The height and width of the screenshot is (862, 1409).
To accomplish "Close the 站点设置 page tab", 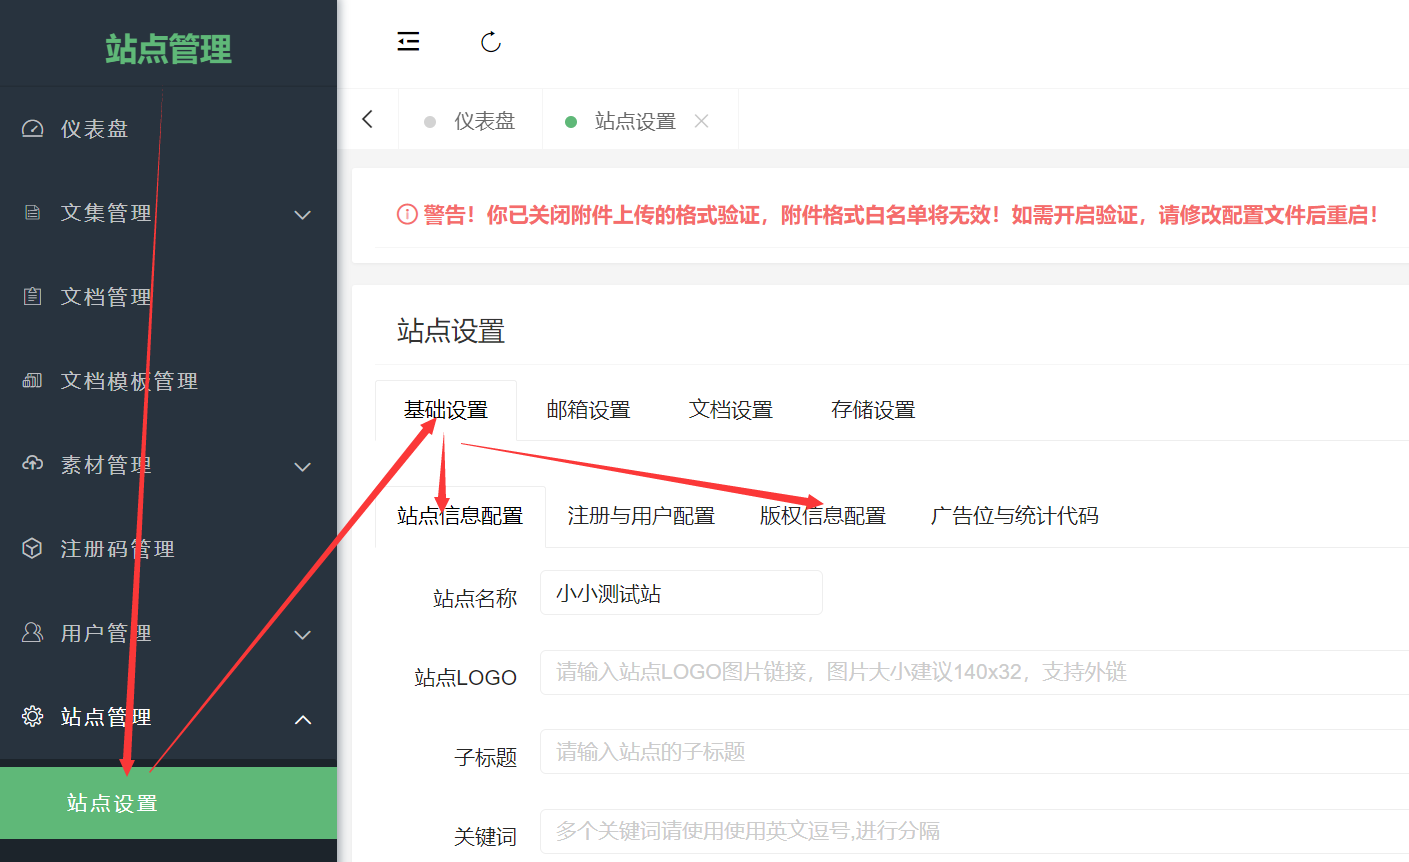I will coord(702,121).
